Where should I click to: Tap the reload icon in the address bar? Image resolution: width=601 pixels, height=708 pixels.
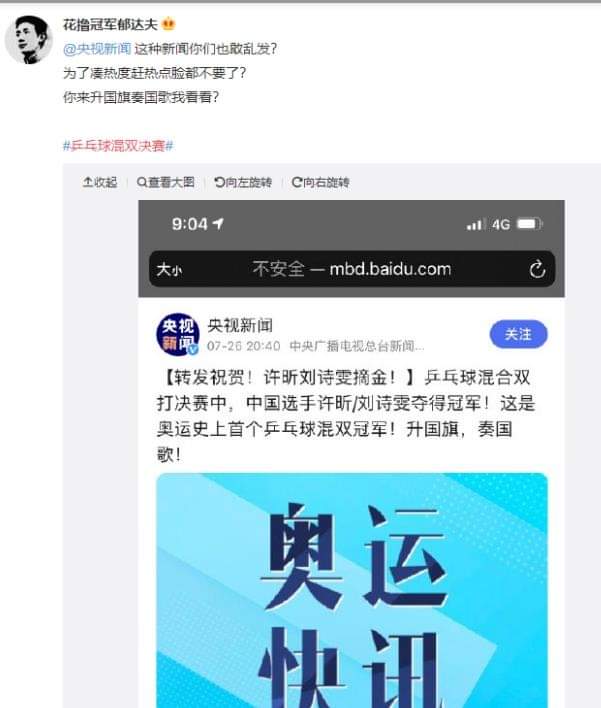[x=537, y=269]
